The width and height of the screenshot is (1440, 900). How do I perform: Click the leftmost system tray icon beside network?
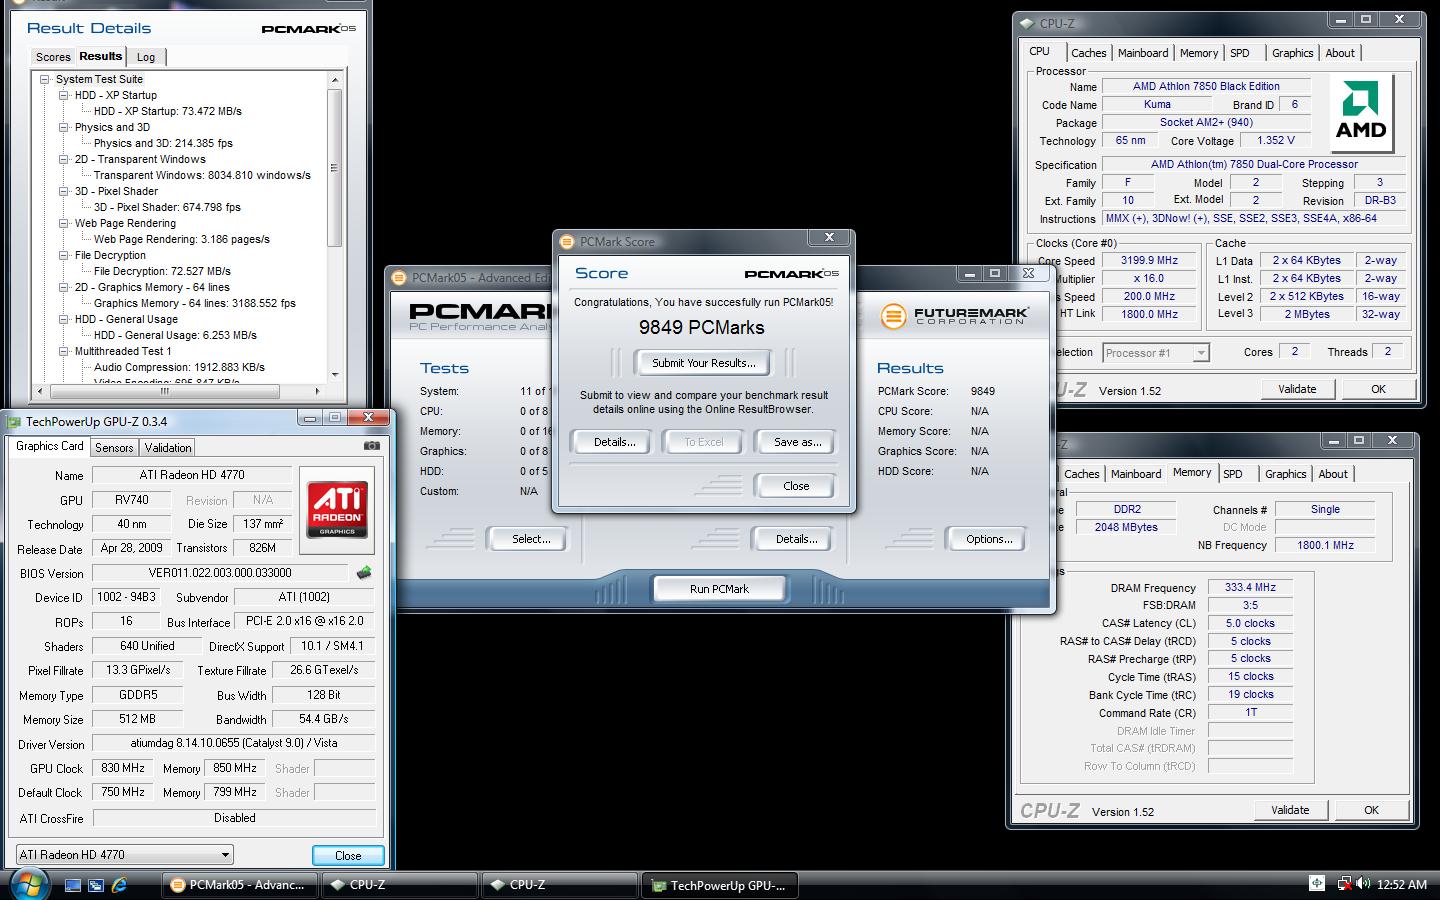(1317, 883)
